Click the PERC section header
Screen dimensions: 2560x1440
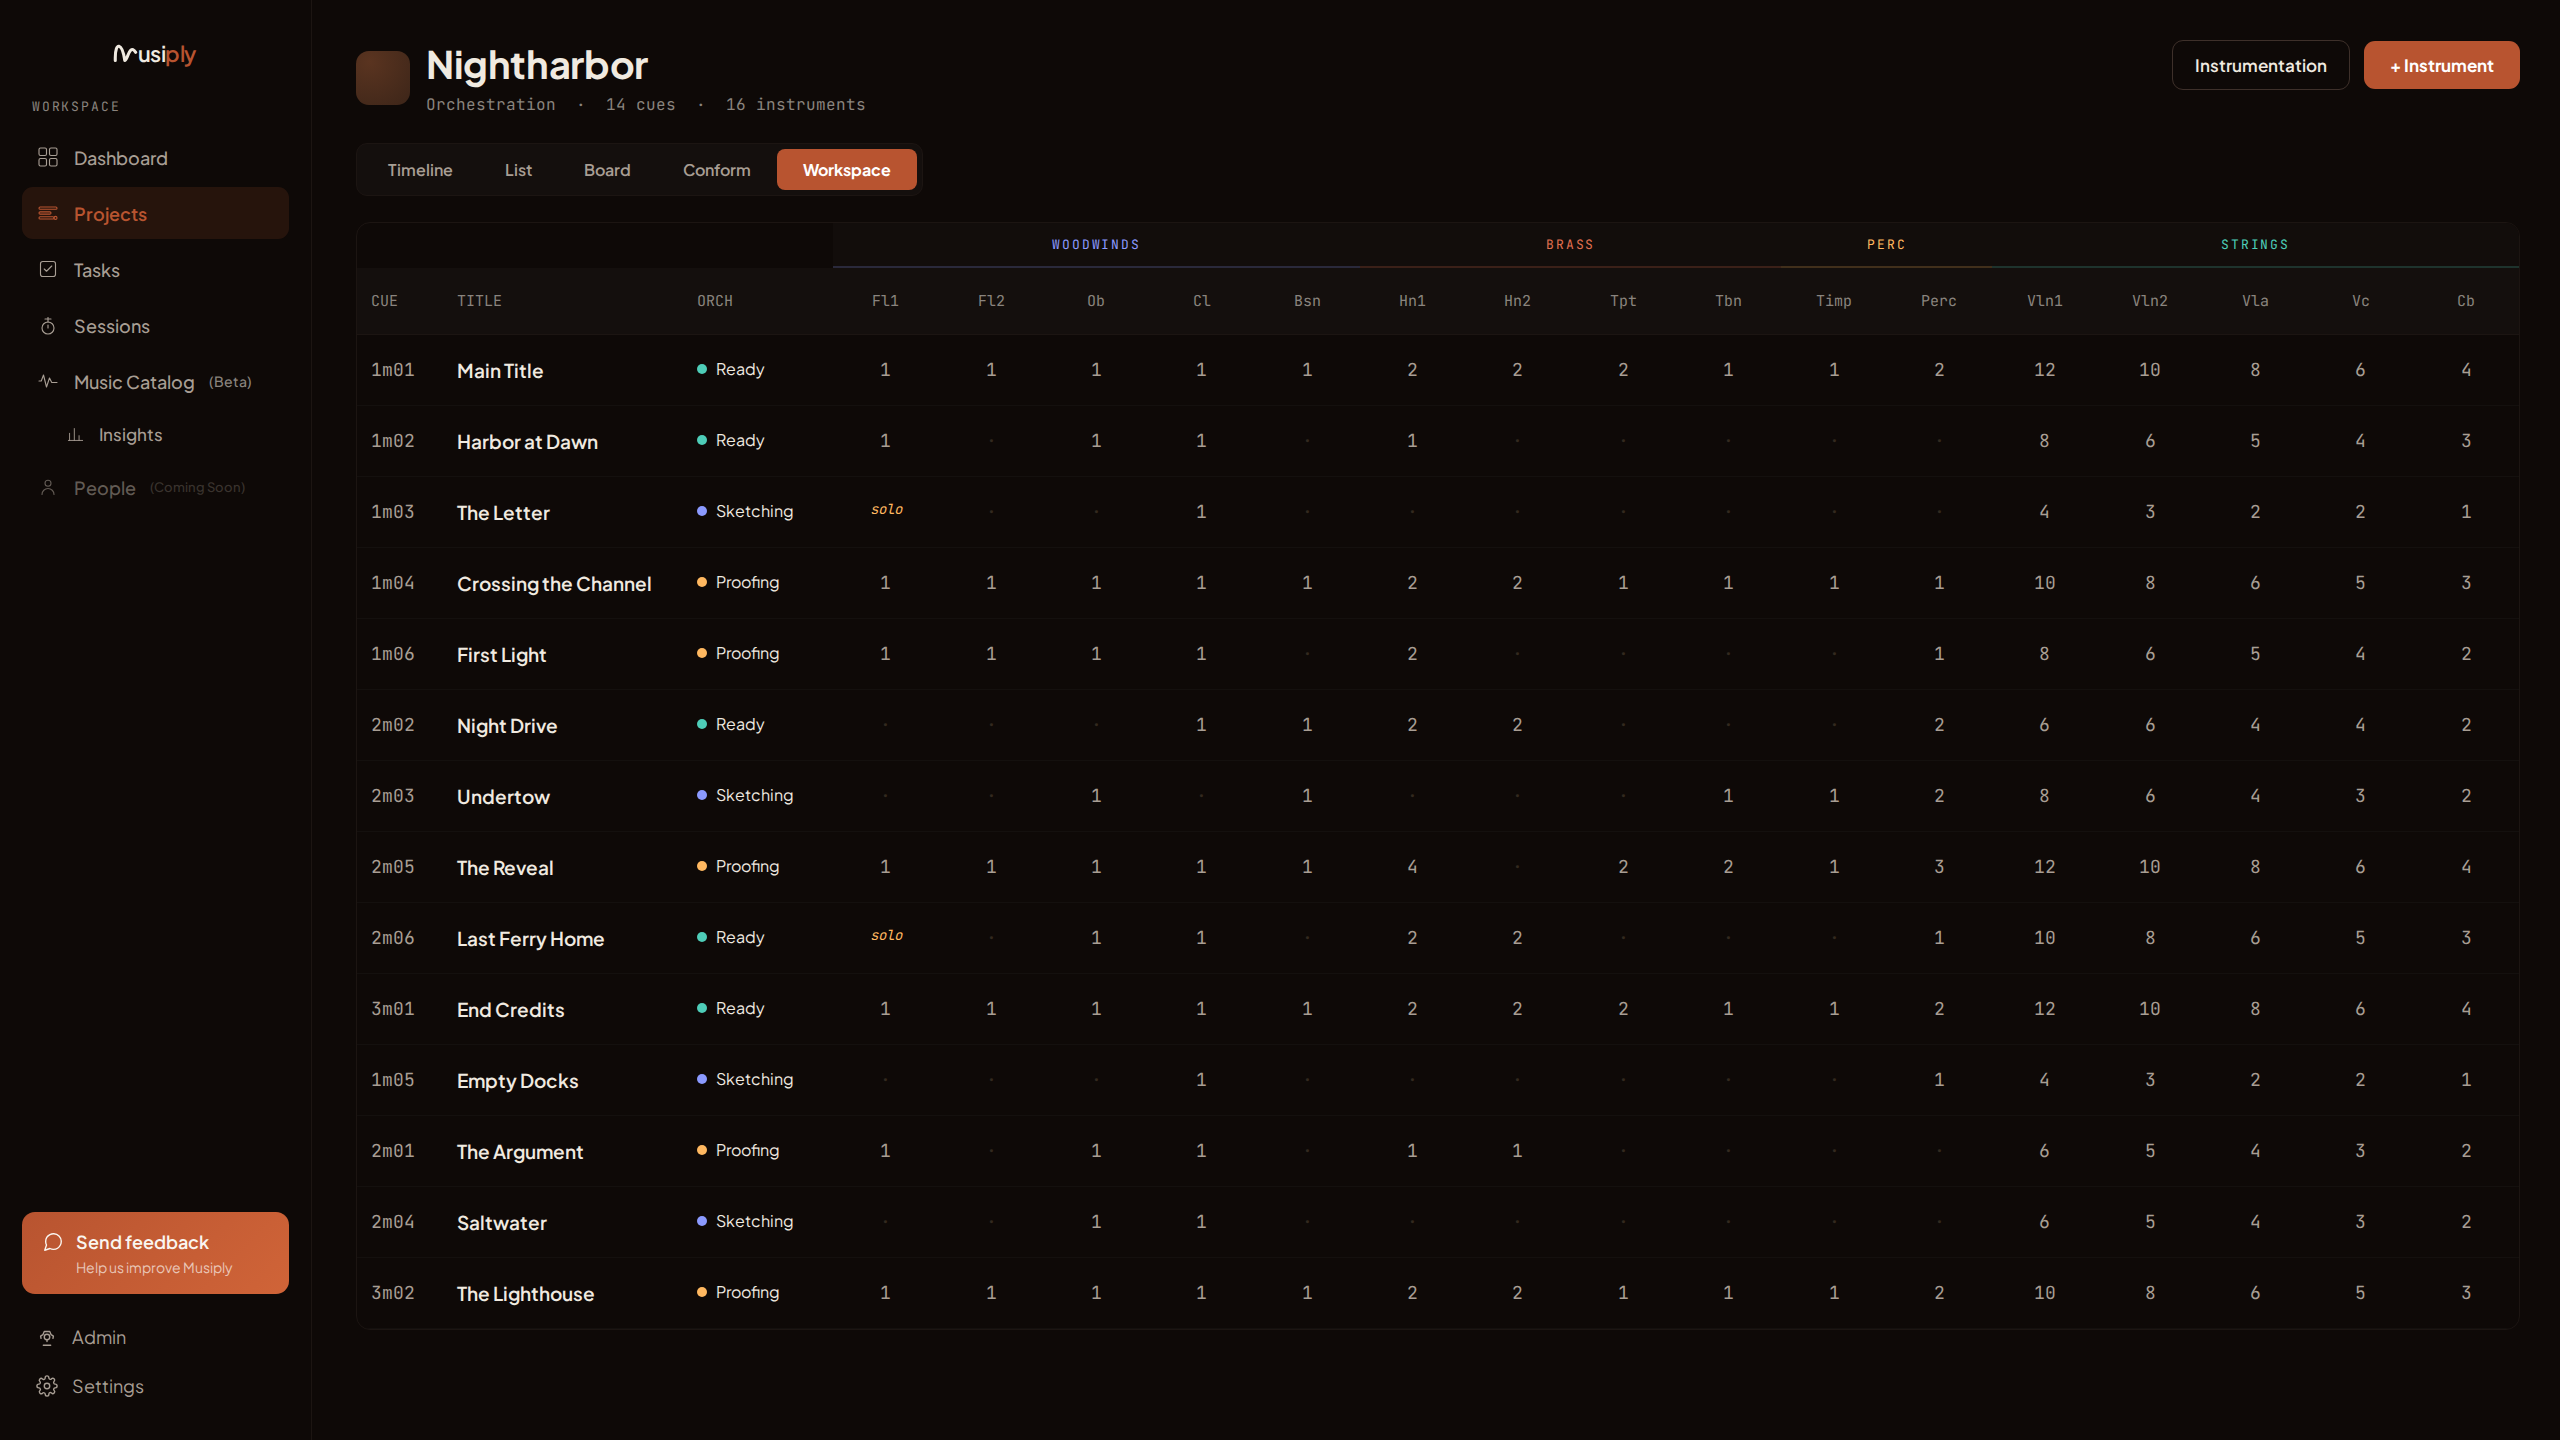point(1886,245)
